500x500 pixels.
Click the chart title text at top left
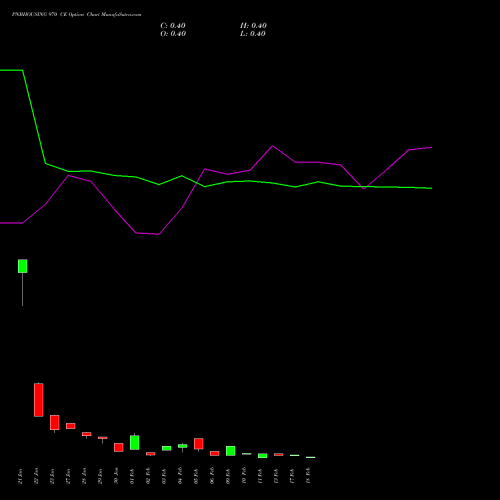coord(76,15)
